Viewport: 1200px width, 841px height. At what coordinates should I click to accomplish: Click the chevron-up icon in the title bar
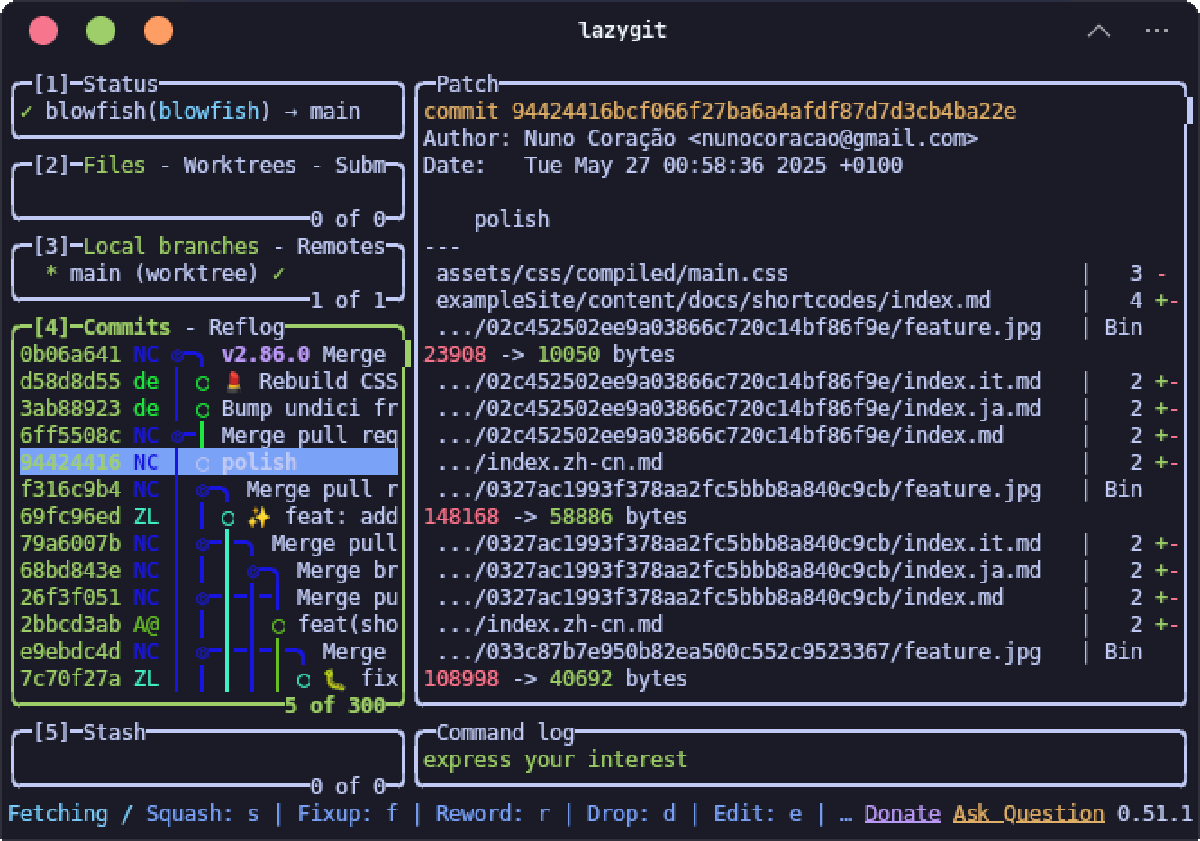(x=1098, y=31)
